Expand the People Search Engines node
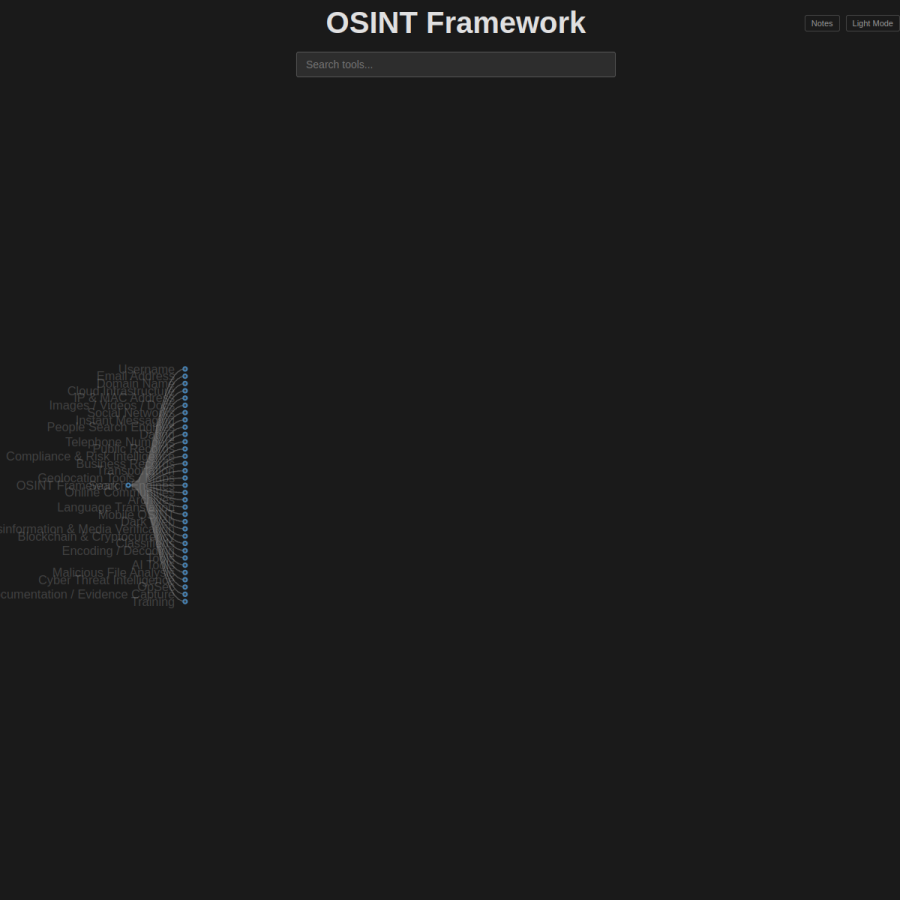 click(185, 427)
